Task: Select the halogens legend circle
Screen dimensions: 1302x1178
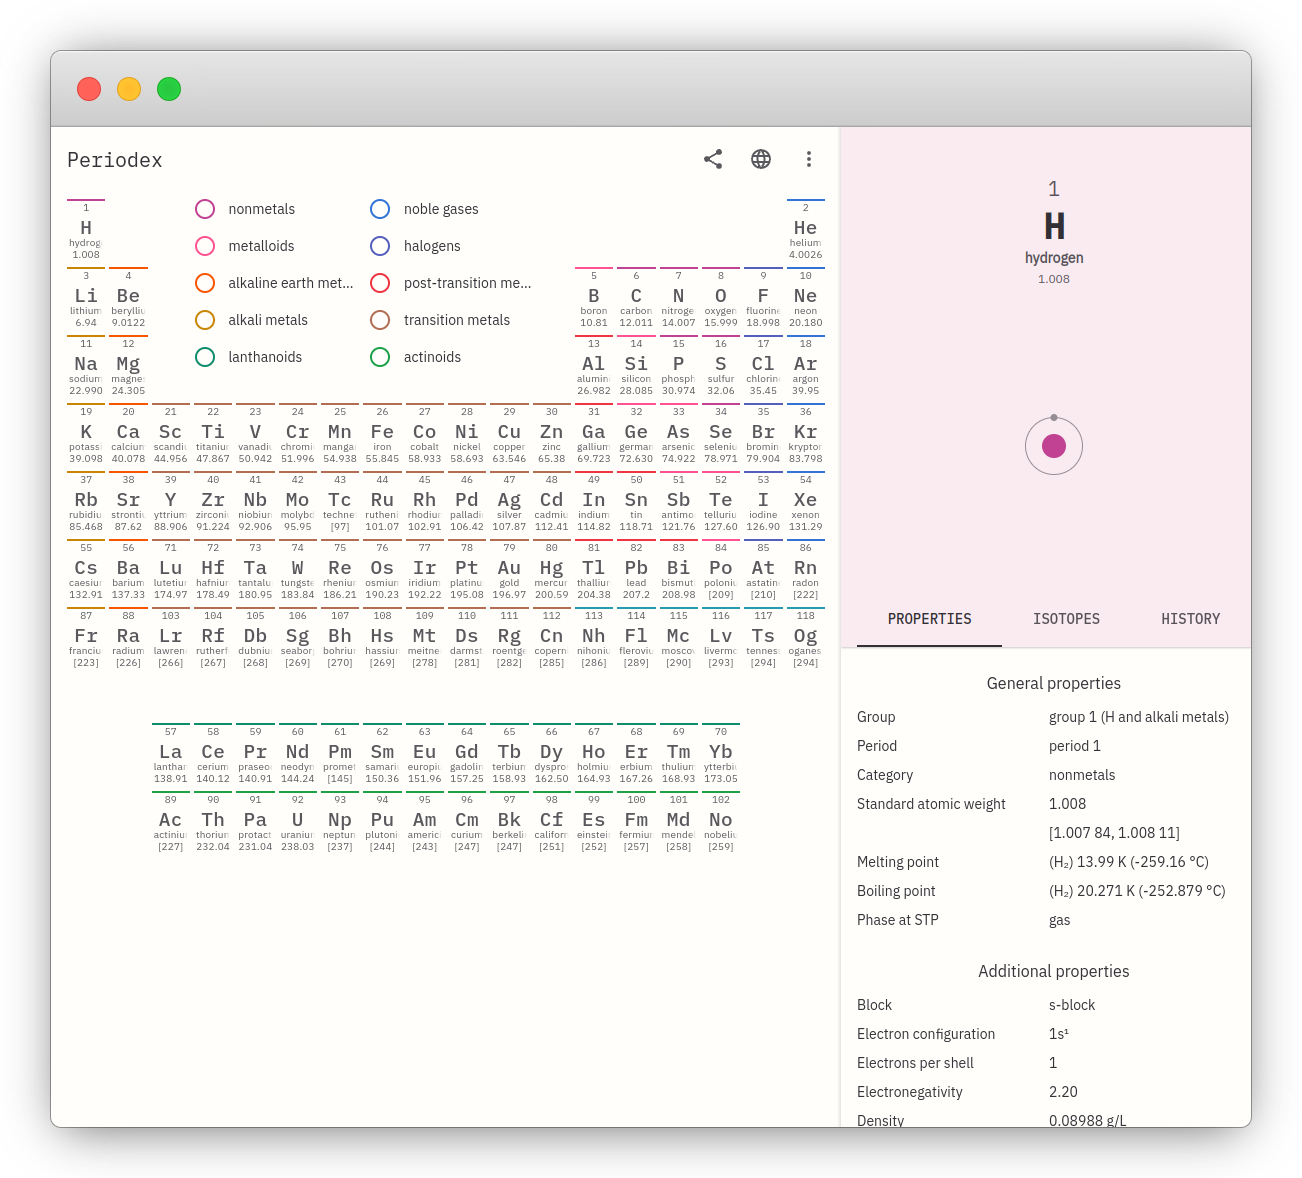Action: coord(380,246)
